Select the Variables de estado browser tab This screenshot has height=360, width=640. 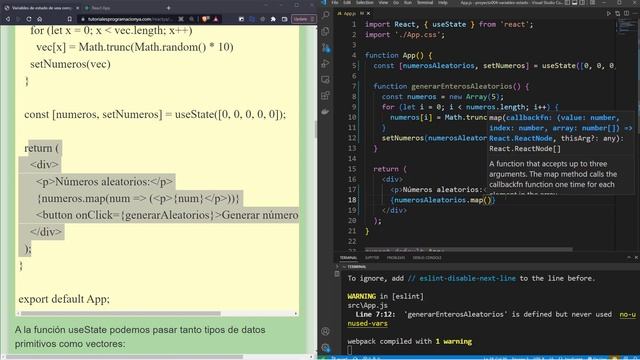[x=41, y=8]
